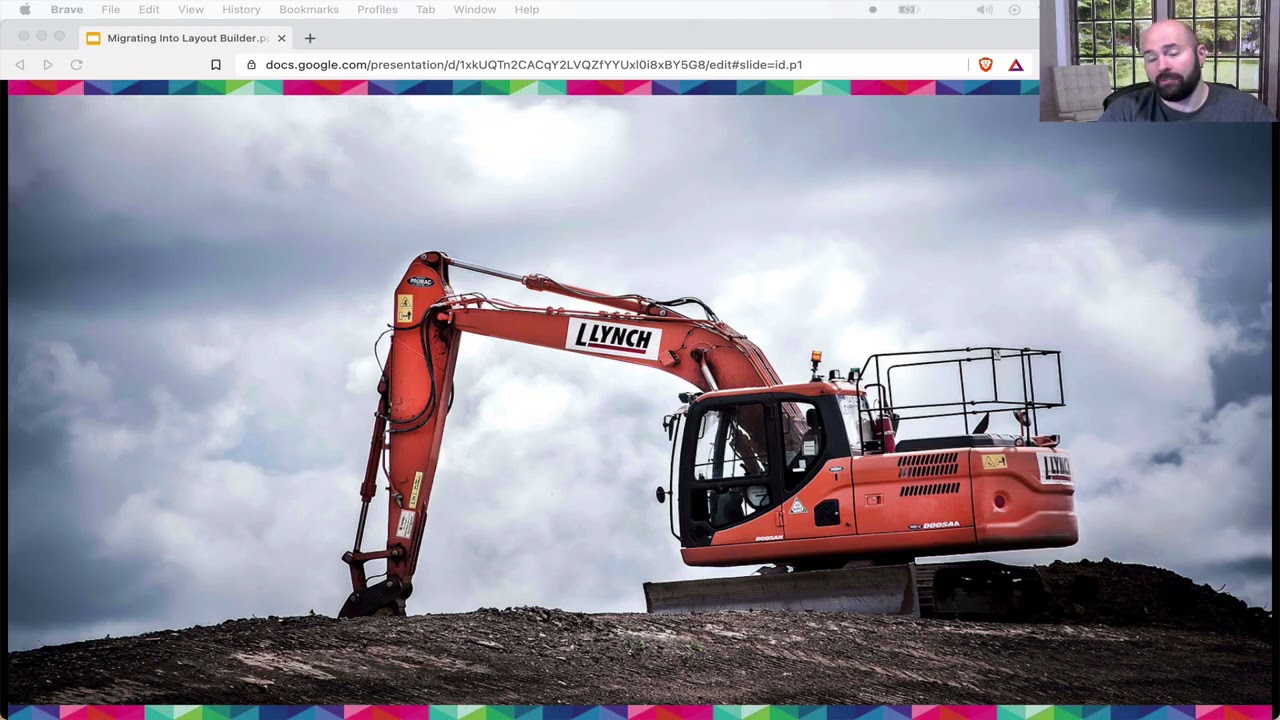Open the Help menu

tap(527, 10)
